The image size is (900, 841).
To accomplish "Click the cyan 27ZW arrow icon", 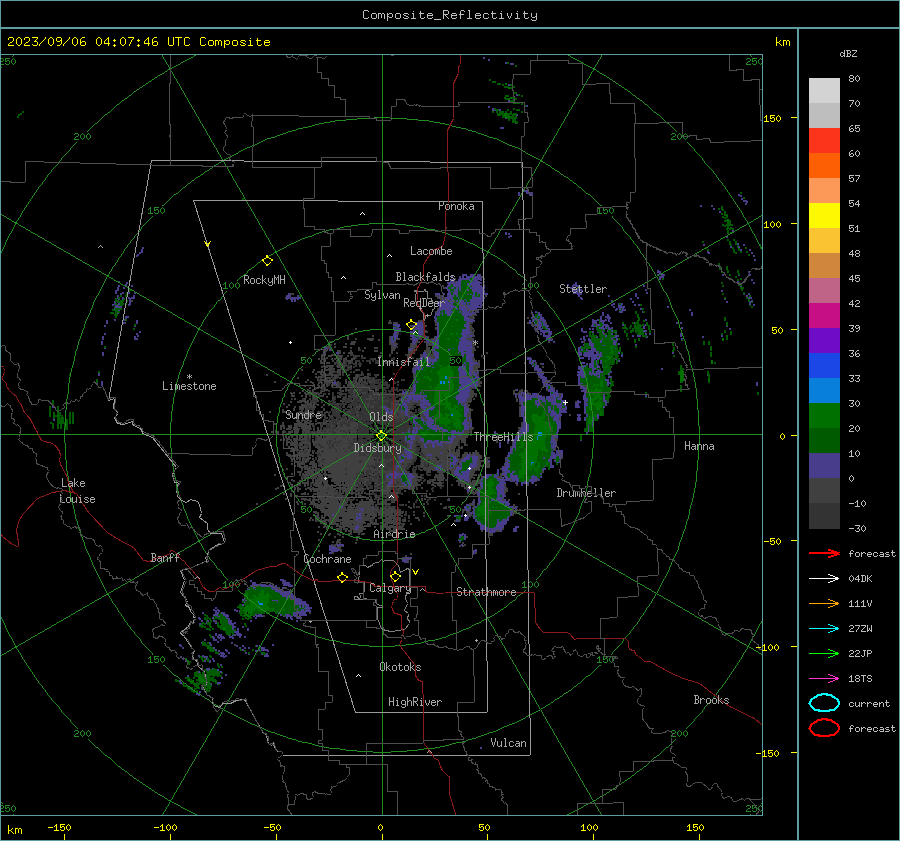I will point(824,629).
